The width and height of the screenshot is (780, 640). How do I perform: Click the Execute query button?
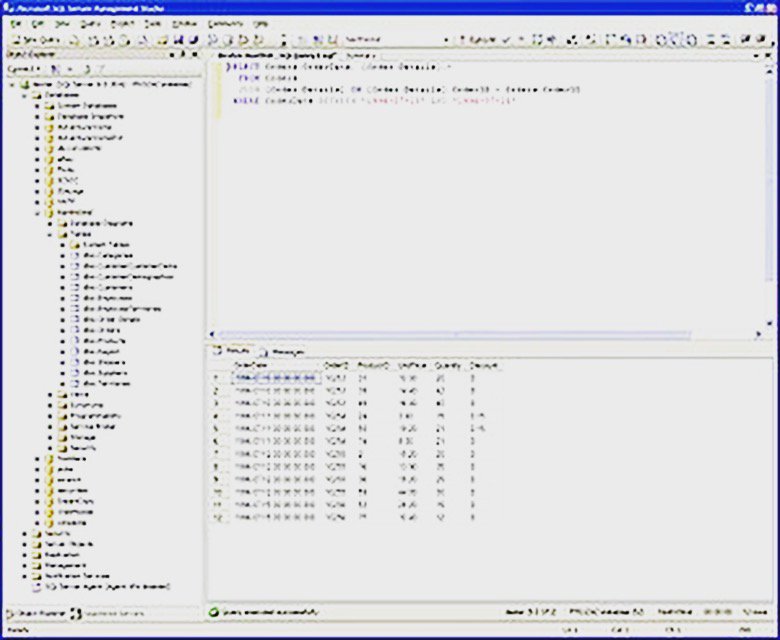(478, 40)
